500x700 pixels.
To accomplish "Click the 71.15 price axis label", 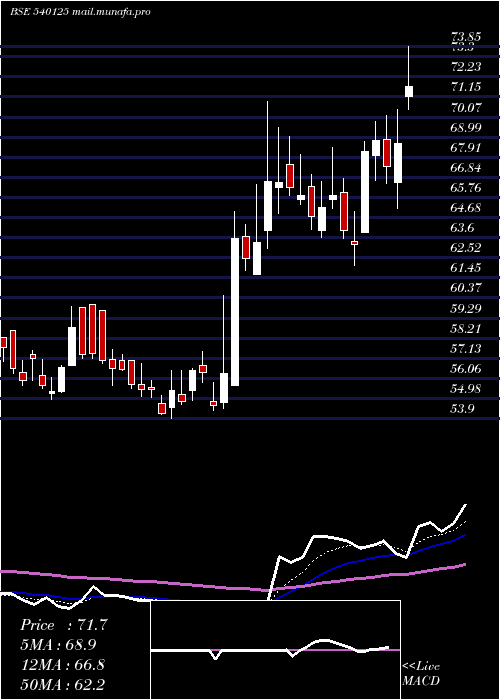I will pyautogui.click(x=467, y=87).
